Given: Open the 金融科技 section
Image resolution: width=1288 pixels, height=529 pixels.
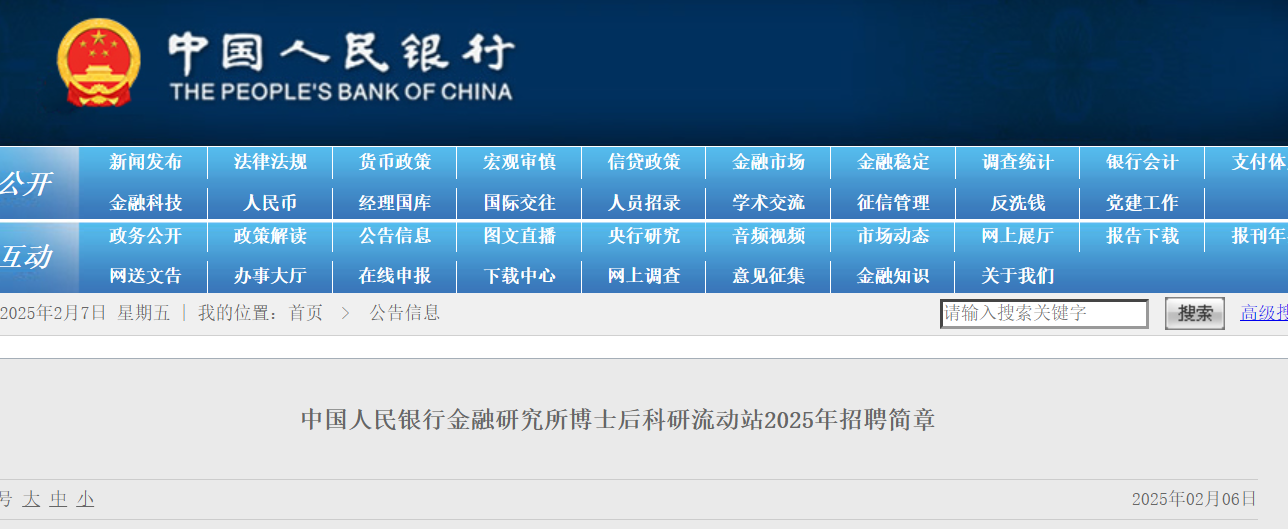Looking at the screenshot, I should 146,203.
